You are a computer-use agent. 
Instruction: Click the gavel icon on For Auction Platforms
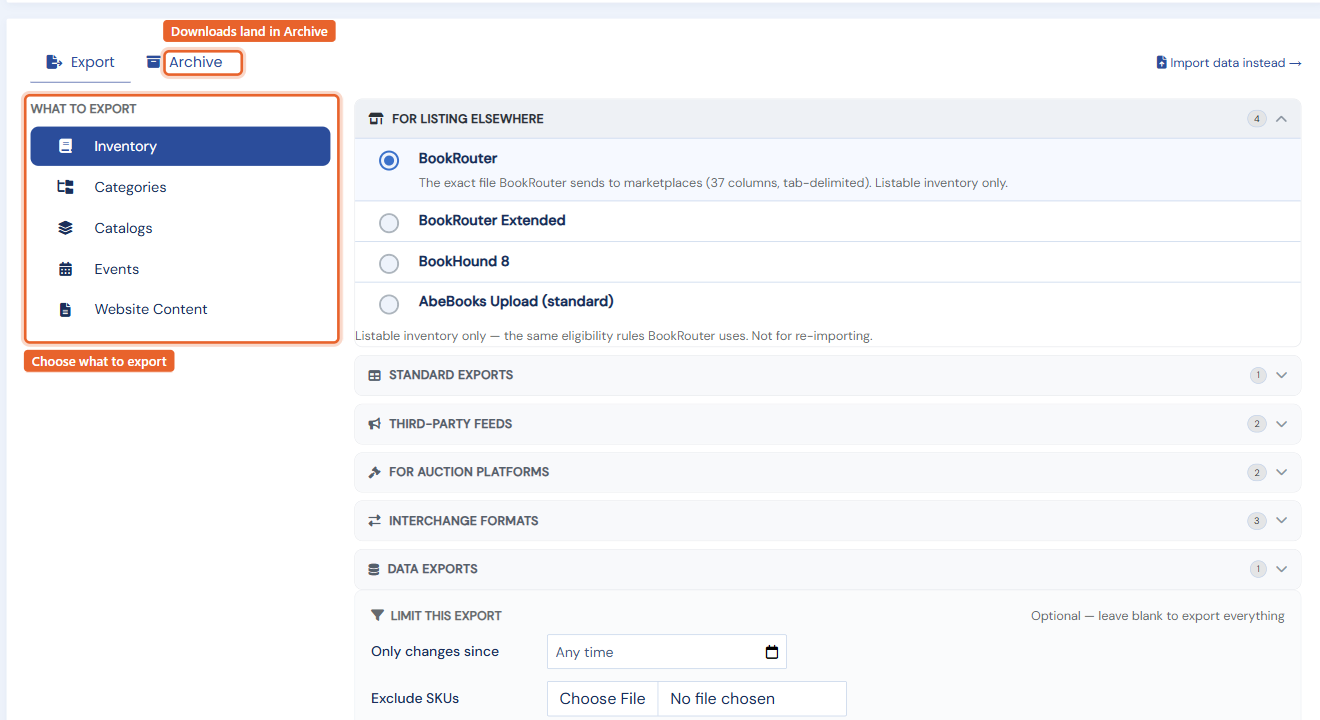coord(375,472)
